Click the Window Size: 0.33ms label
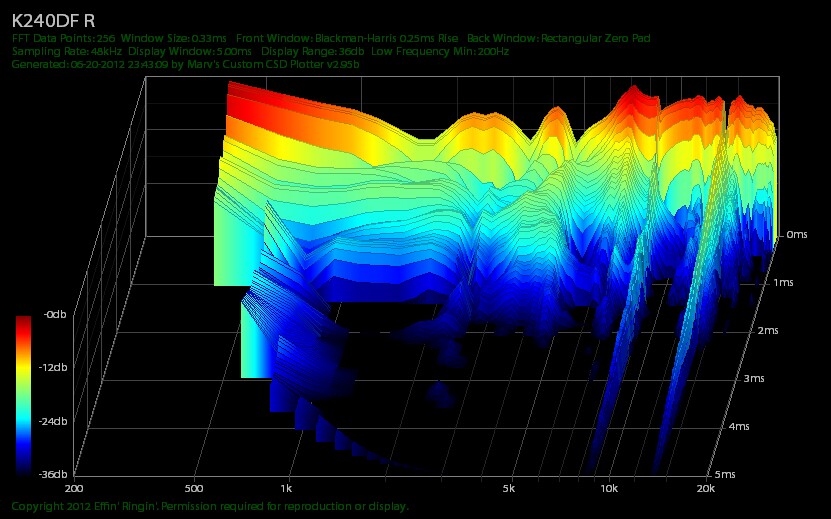Screen dimensions: 831x519 point(173,38)
